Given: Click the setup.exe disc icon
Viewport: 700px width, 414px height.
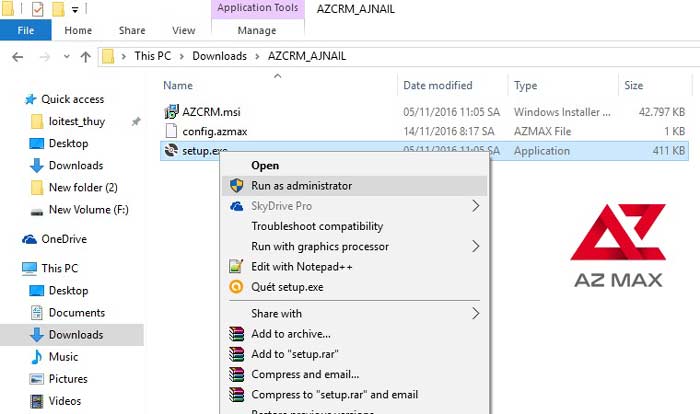Looking at the screenshot, I should (x=171, y=151).
